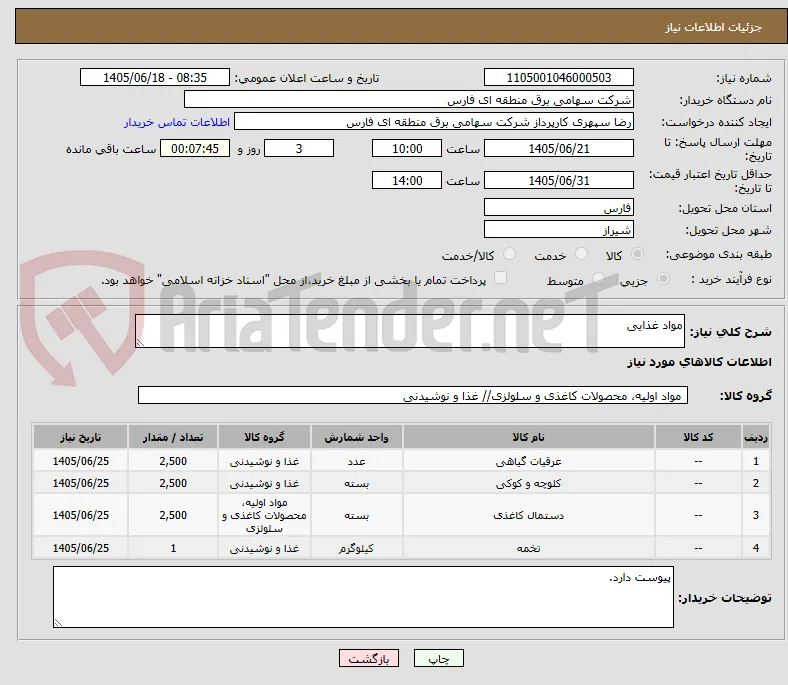Image resolution: width=788 pixels, height=685 pixels.
Task: Select the کالا radio button
Action: [x=637, y=254]
